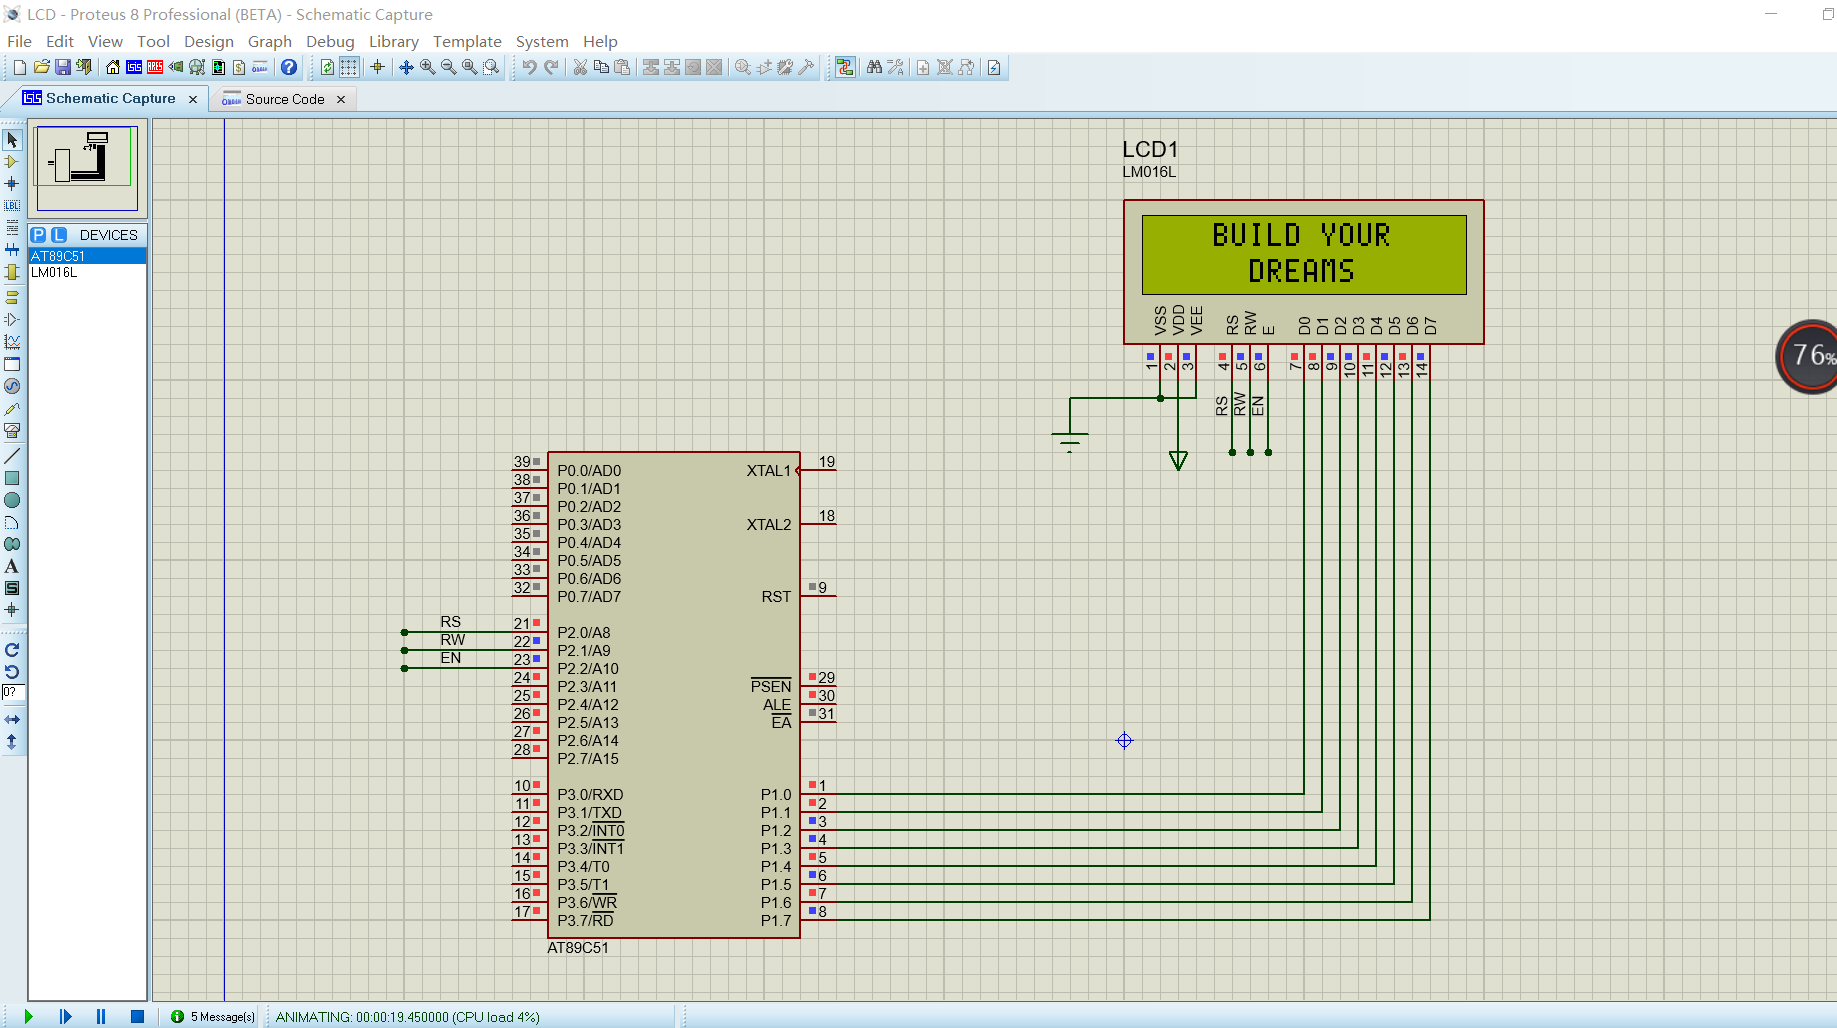Switch to the Source Code tab

tap(284, 99)
